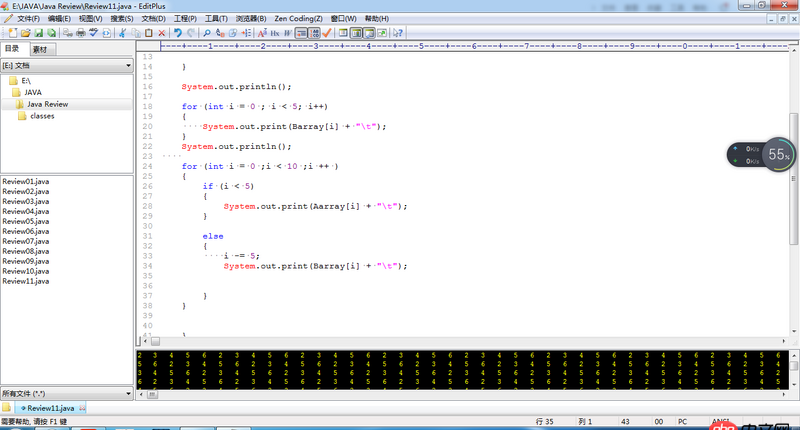This screenshot has height=430, width=800.
Task: Click the Cut scissors icon
Action: (122, 33)
